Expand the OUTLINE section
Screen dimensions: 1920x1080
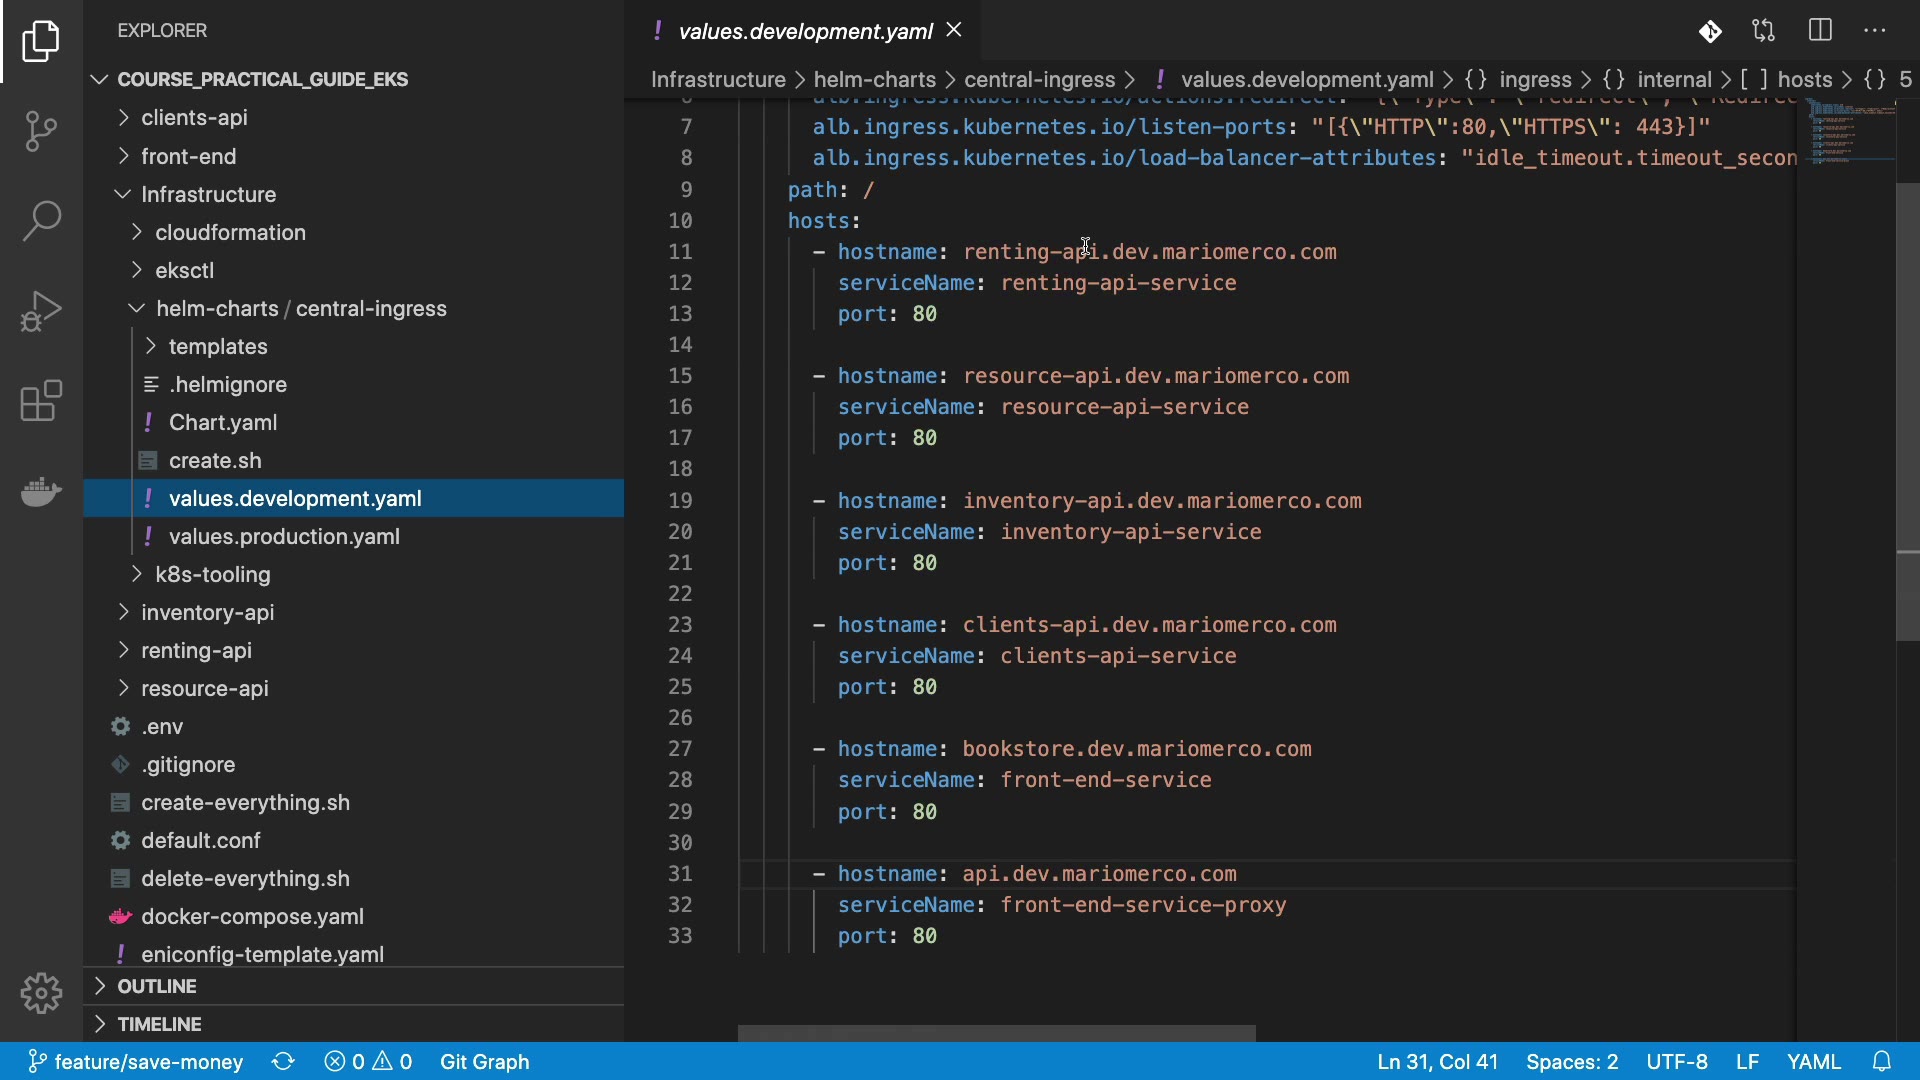click(157, 986)
